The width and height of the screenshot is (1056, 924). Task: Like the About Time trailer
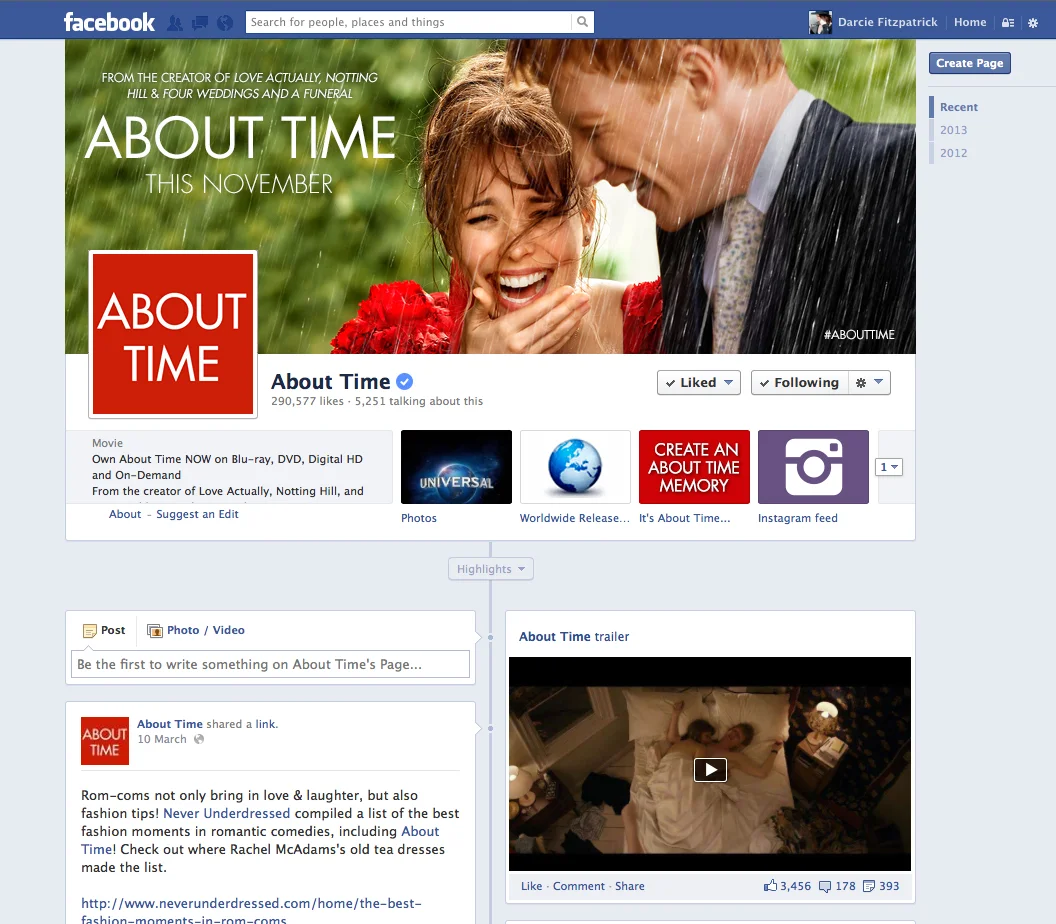(x=531, y=886)
